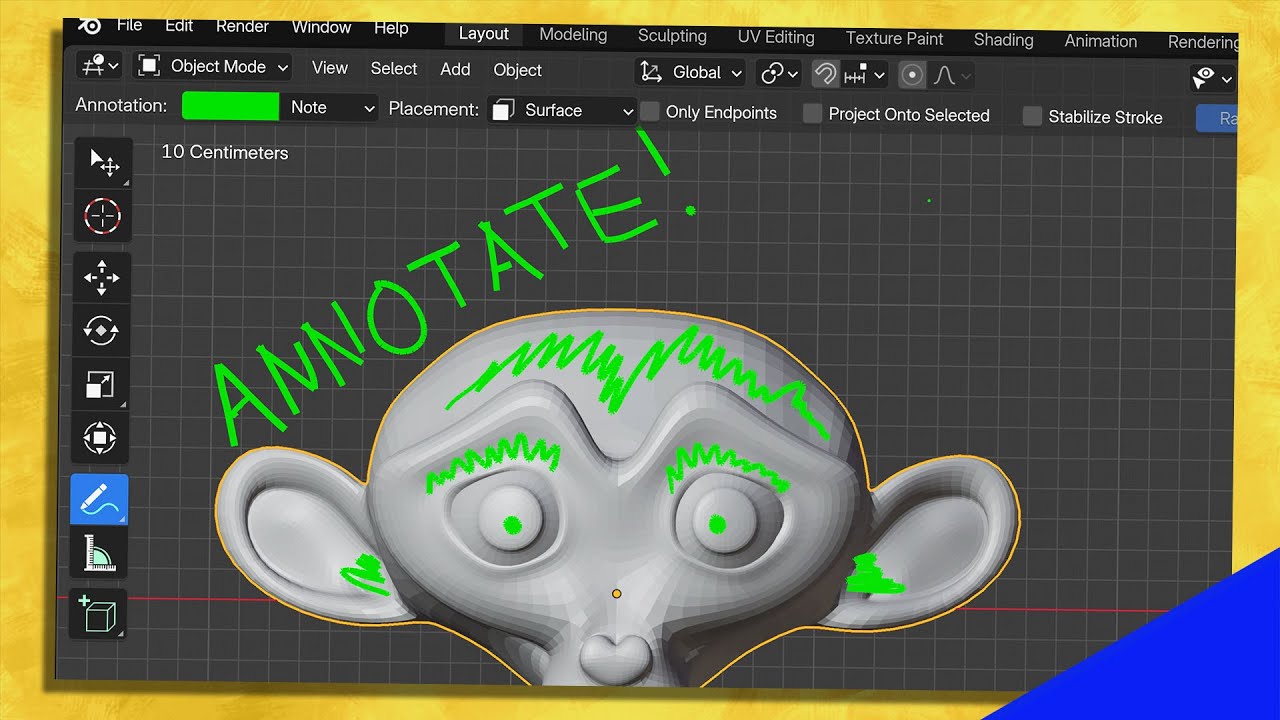Open the proportional editing falloff dropdown
1280x720 pixels.
click(951, 76)
